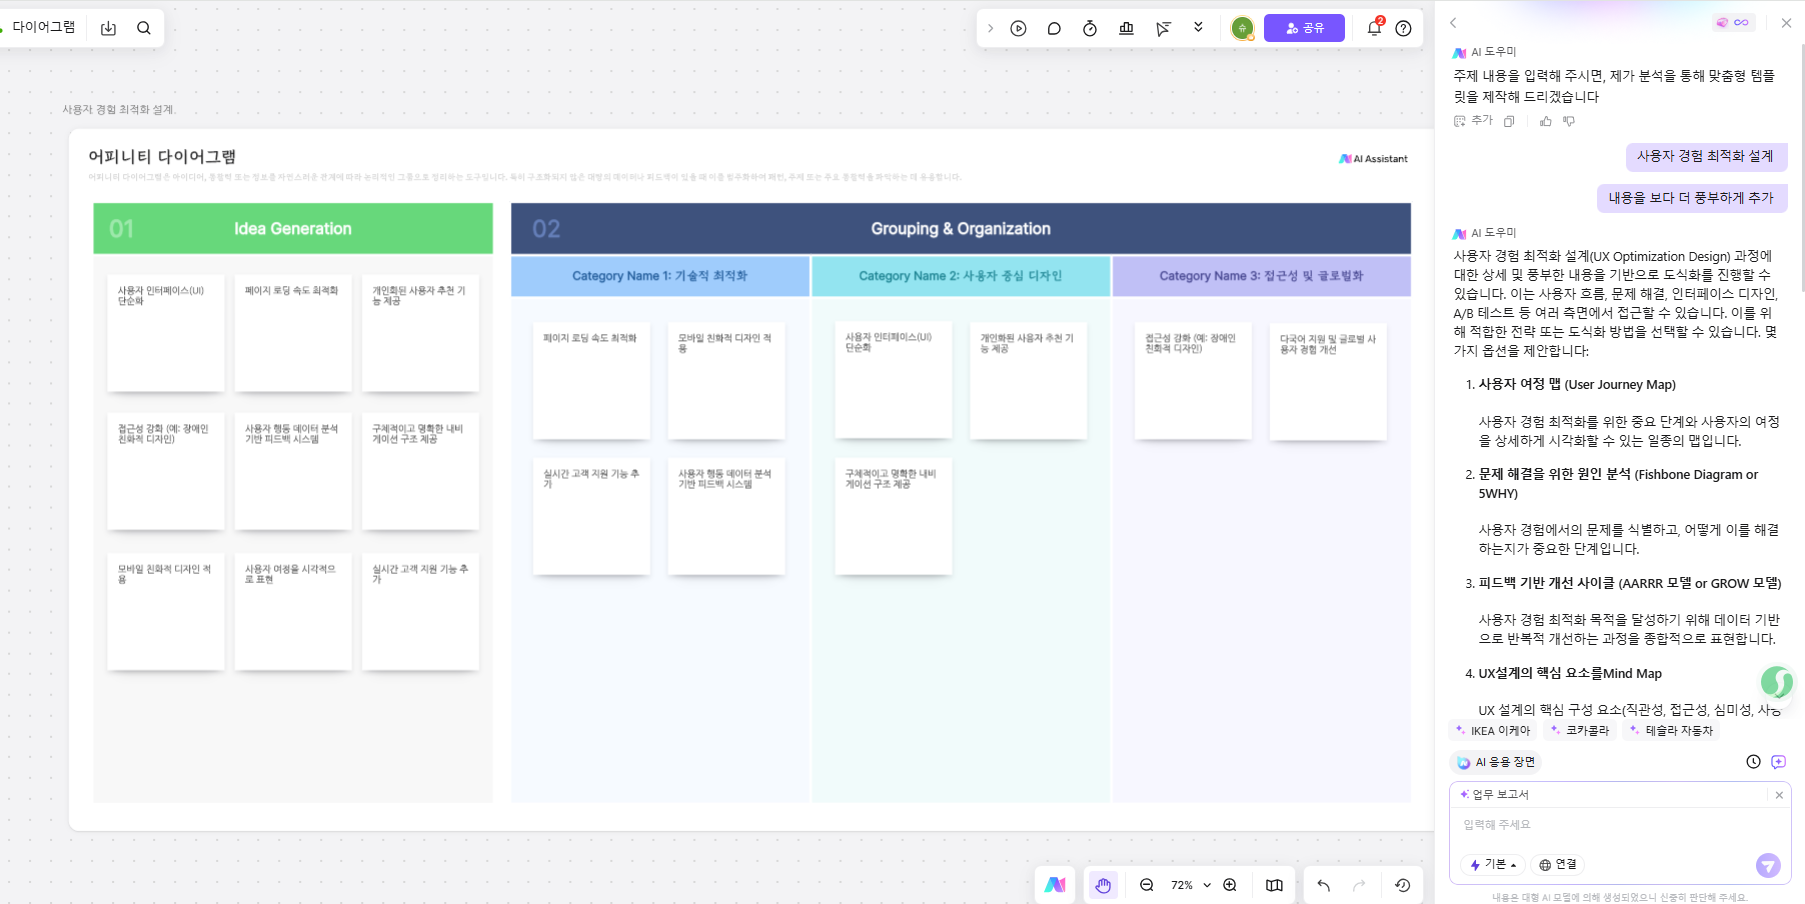Open the voting chart tool
Viewport: 1805px width, 904px height.
1126,28
